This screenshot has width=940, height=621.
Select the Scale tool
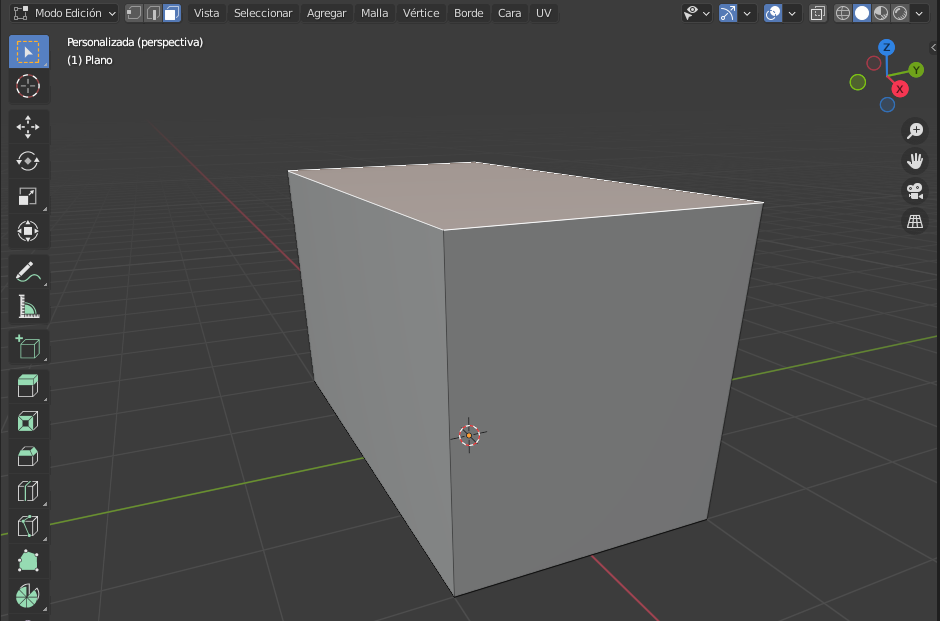click(x=28, y=195)
